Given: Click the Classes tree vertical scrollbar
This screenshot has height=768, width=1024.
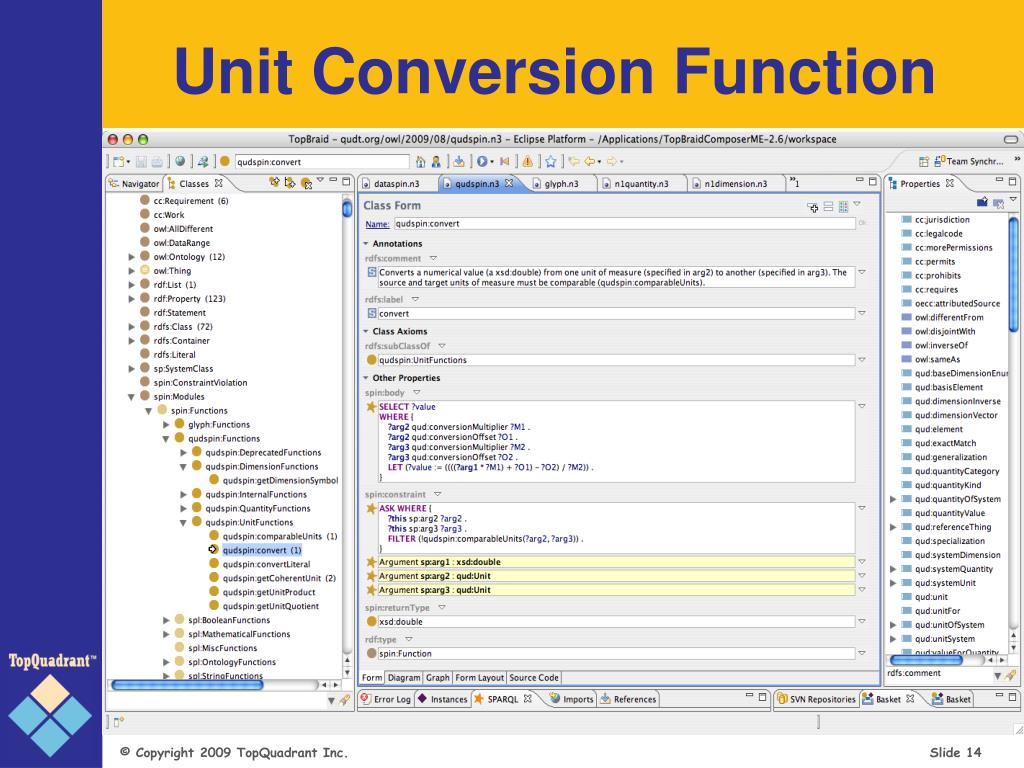Looking at the screenshot, I should click(x=347, y=208).
